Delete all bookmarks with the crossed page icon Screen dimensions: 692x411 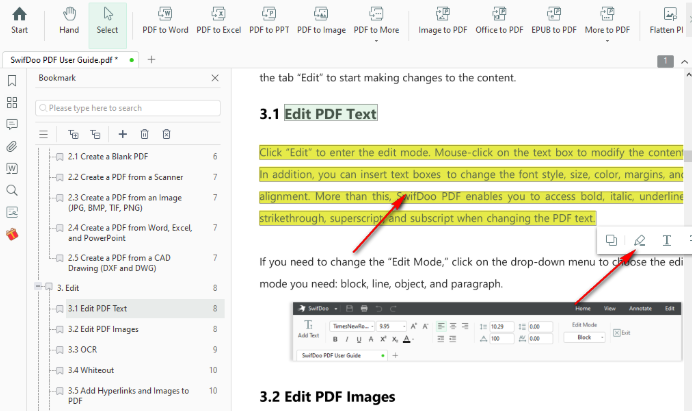166,134
